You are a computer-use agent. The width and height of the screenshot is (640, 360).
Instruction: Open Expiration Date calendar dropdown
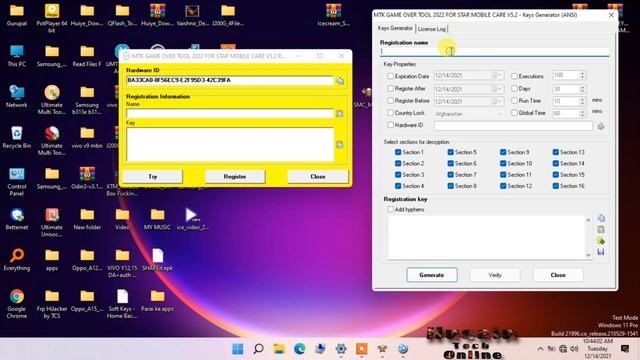click(497, 76)
